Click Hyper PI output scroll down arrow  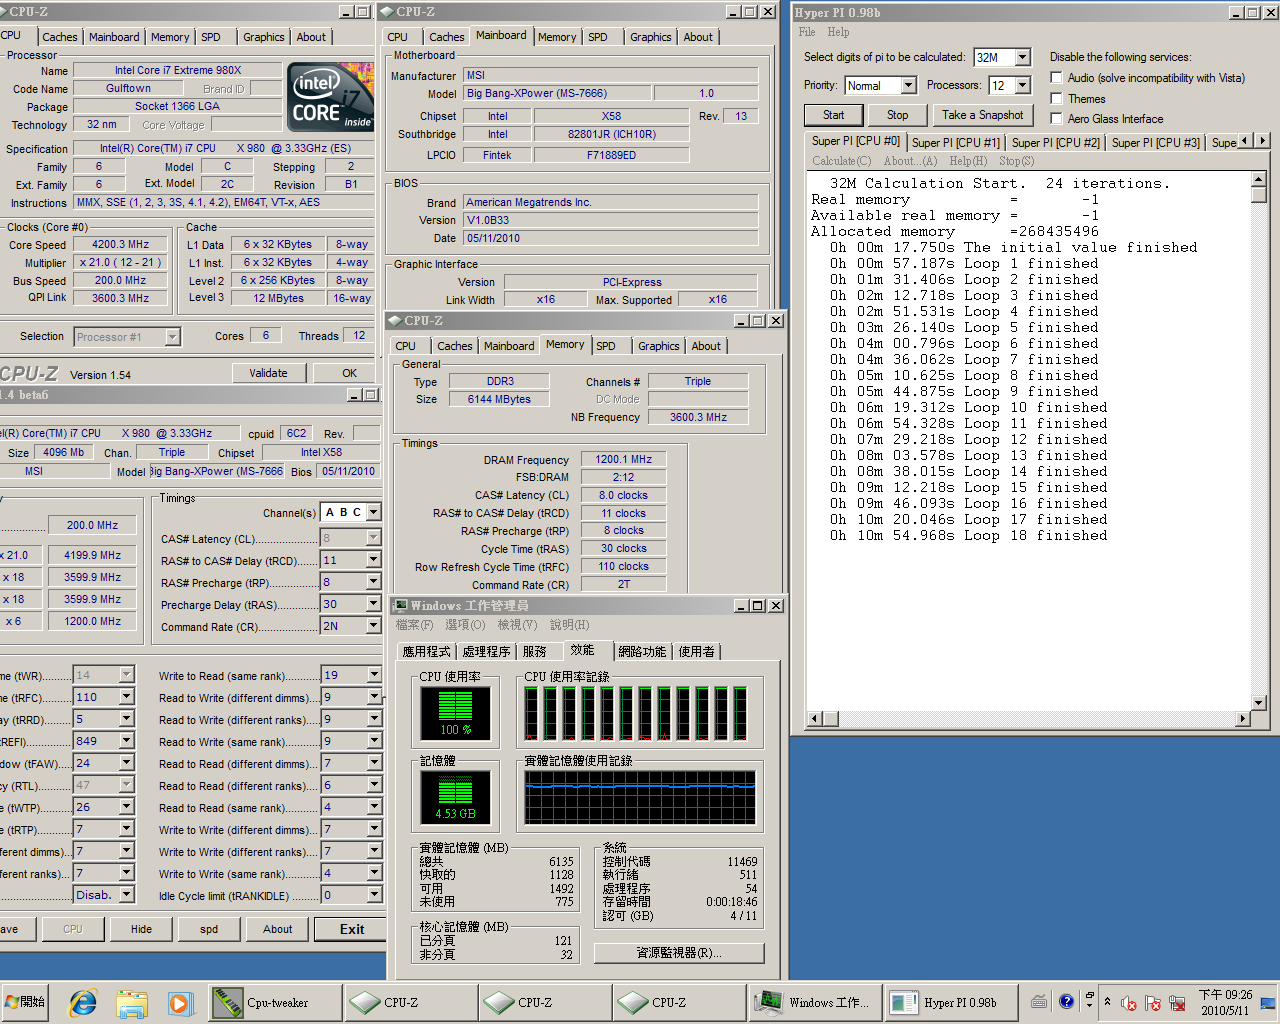point(1258,702)
